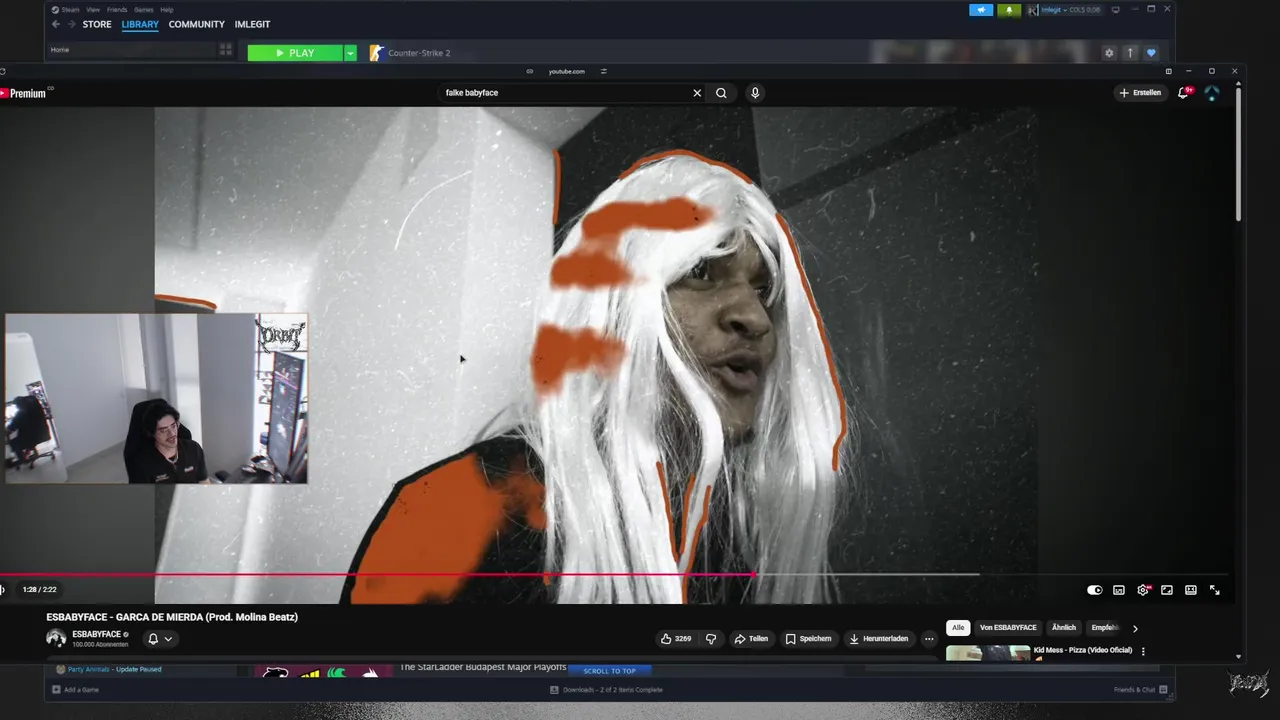Open the STORE tab in Steam
This screenshot has height=720, width=1280.
[97, 24]
